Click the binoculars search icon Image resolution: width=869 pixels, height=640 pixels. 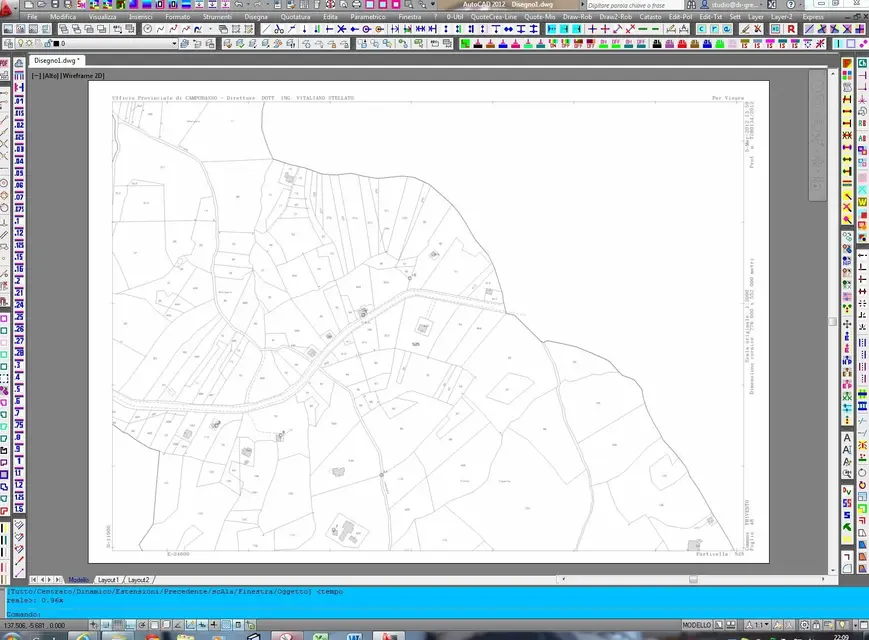coord(691,4)
